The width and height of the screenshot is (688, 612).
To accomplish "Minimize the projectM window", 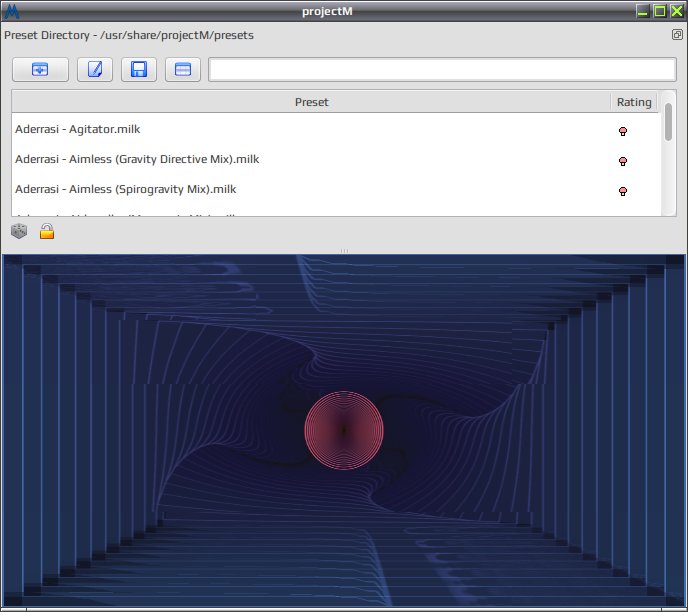I will 643,11.
